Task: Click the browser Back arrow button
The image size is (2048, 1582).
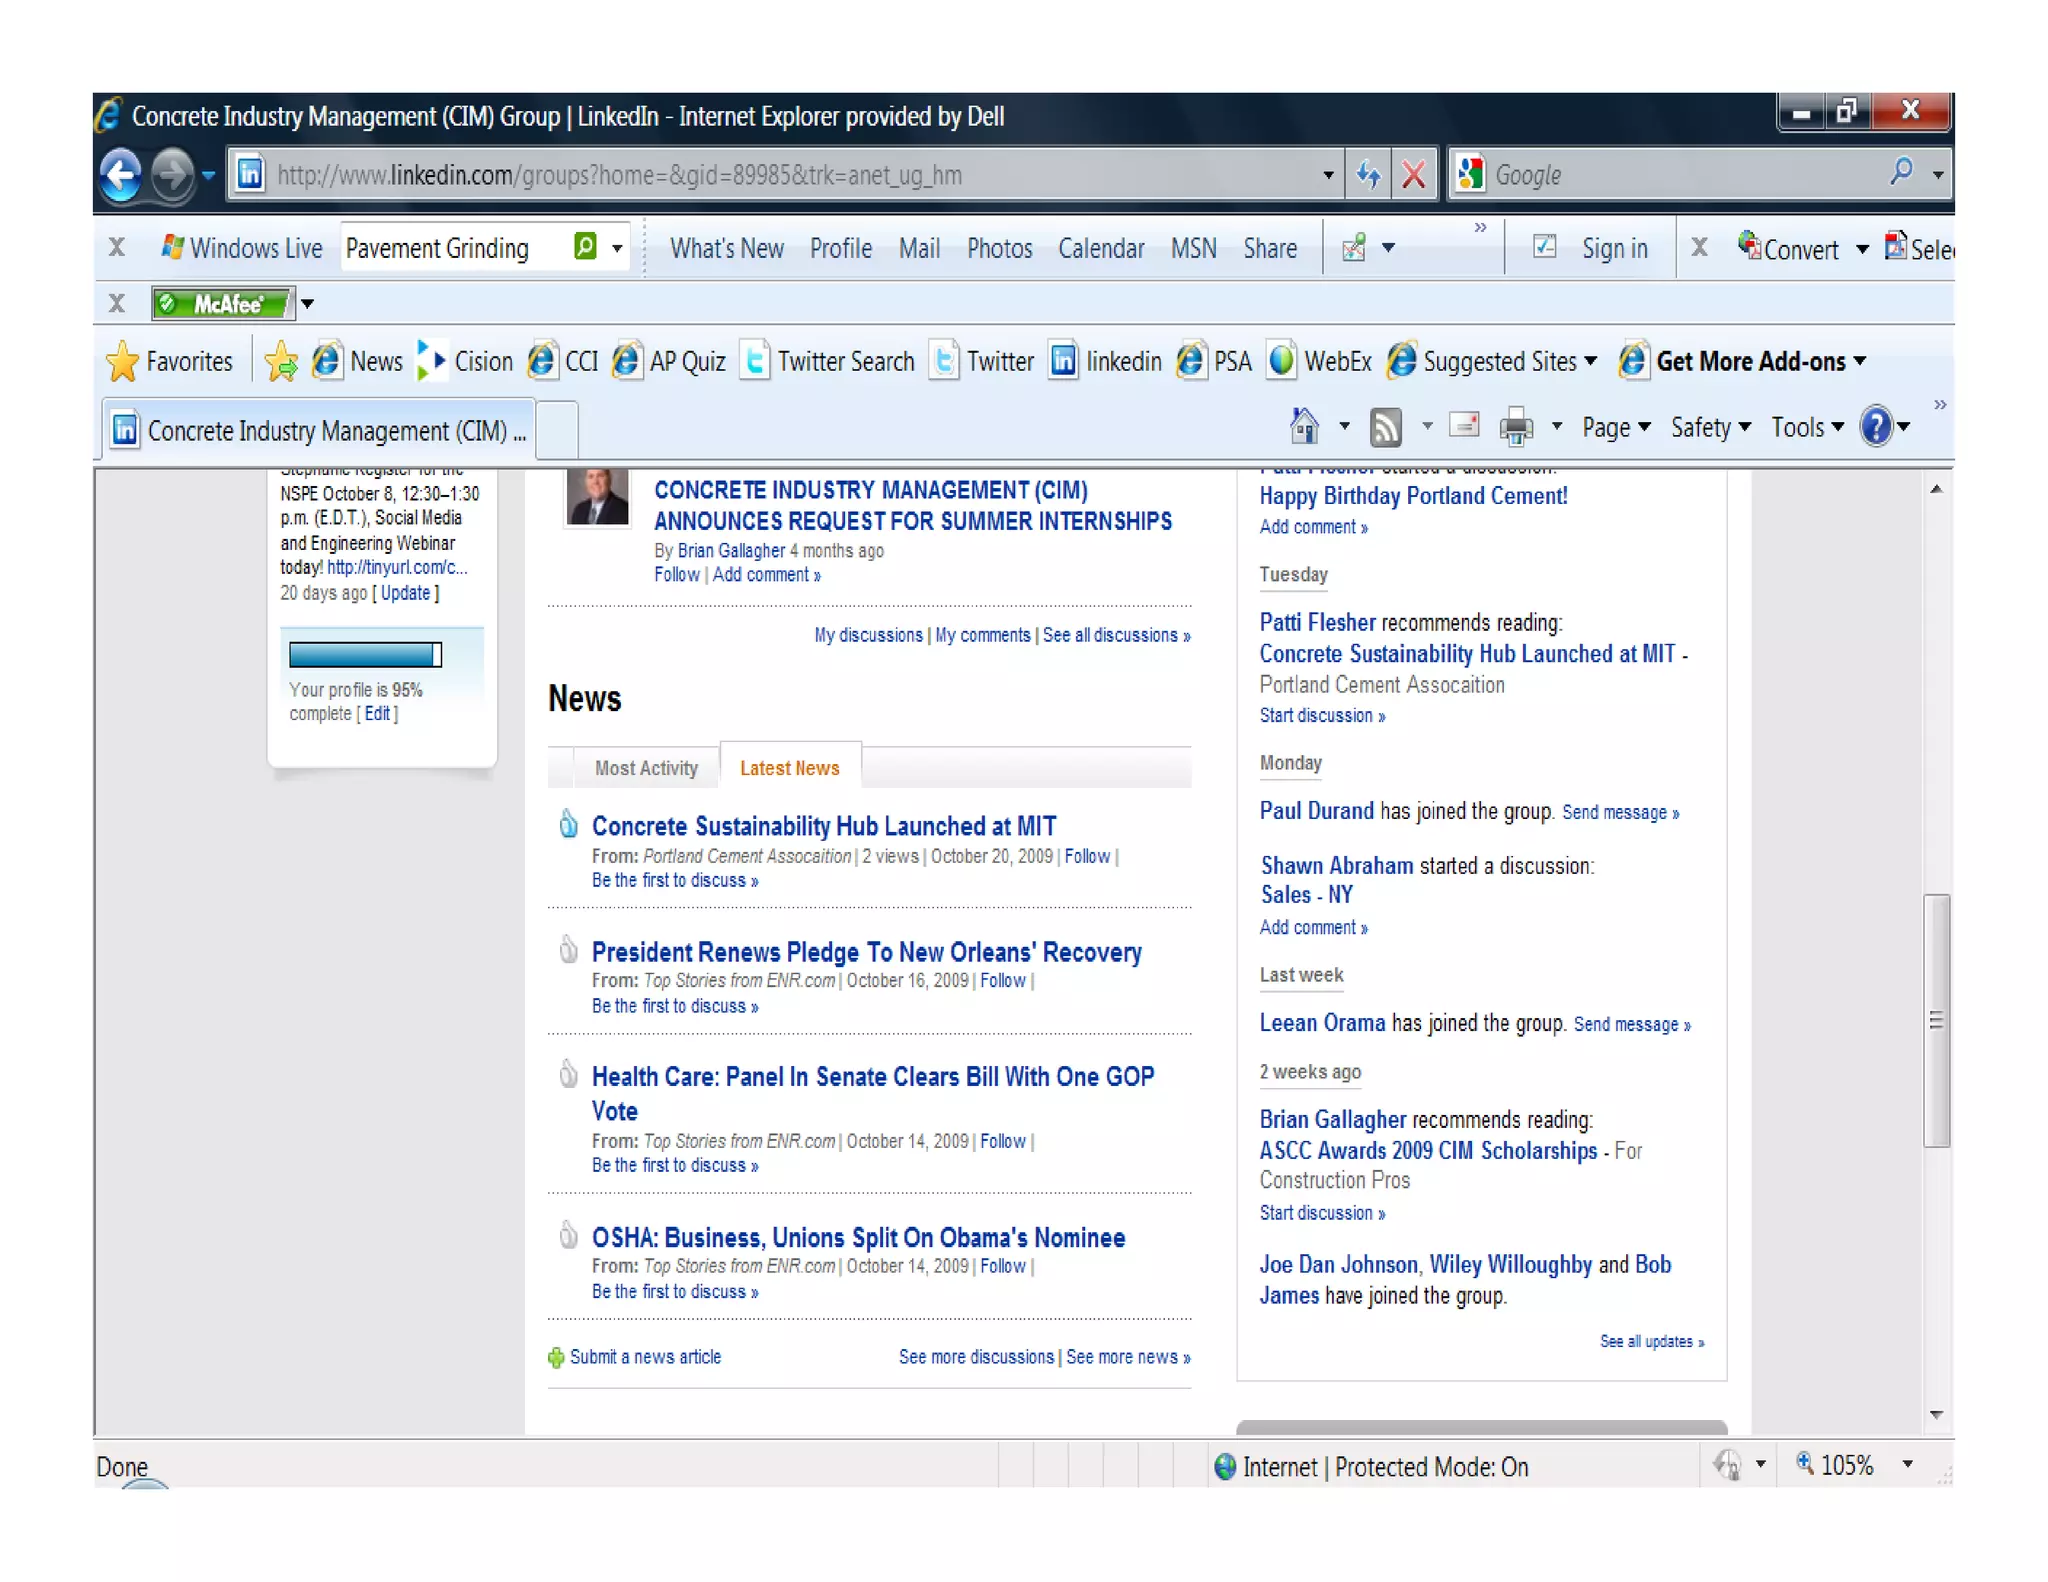Action: [121, 175]
